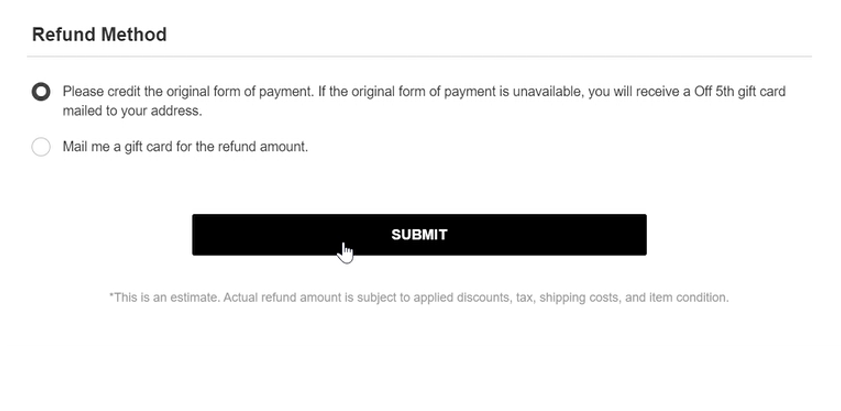Click the '*This is an estimate.' note
This screenshot has height=411, width=841.
(164, 297)
